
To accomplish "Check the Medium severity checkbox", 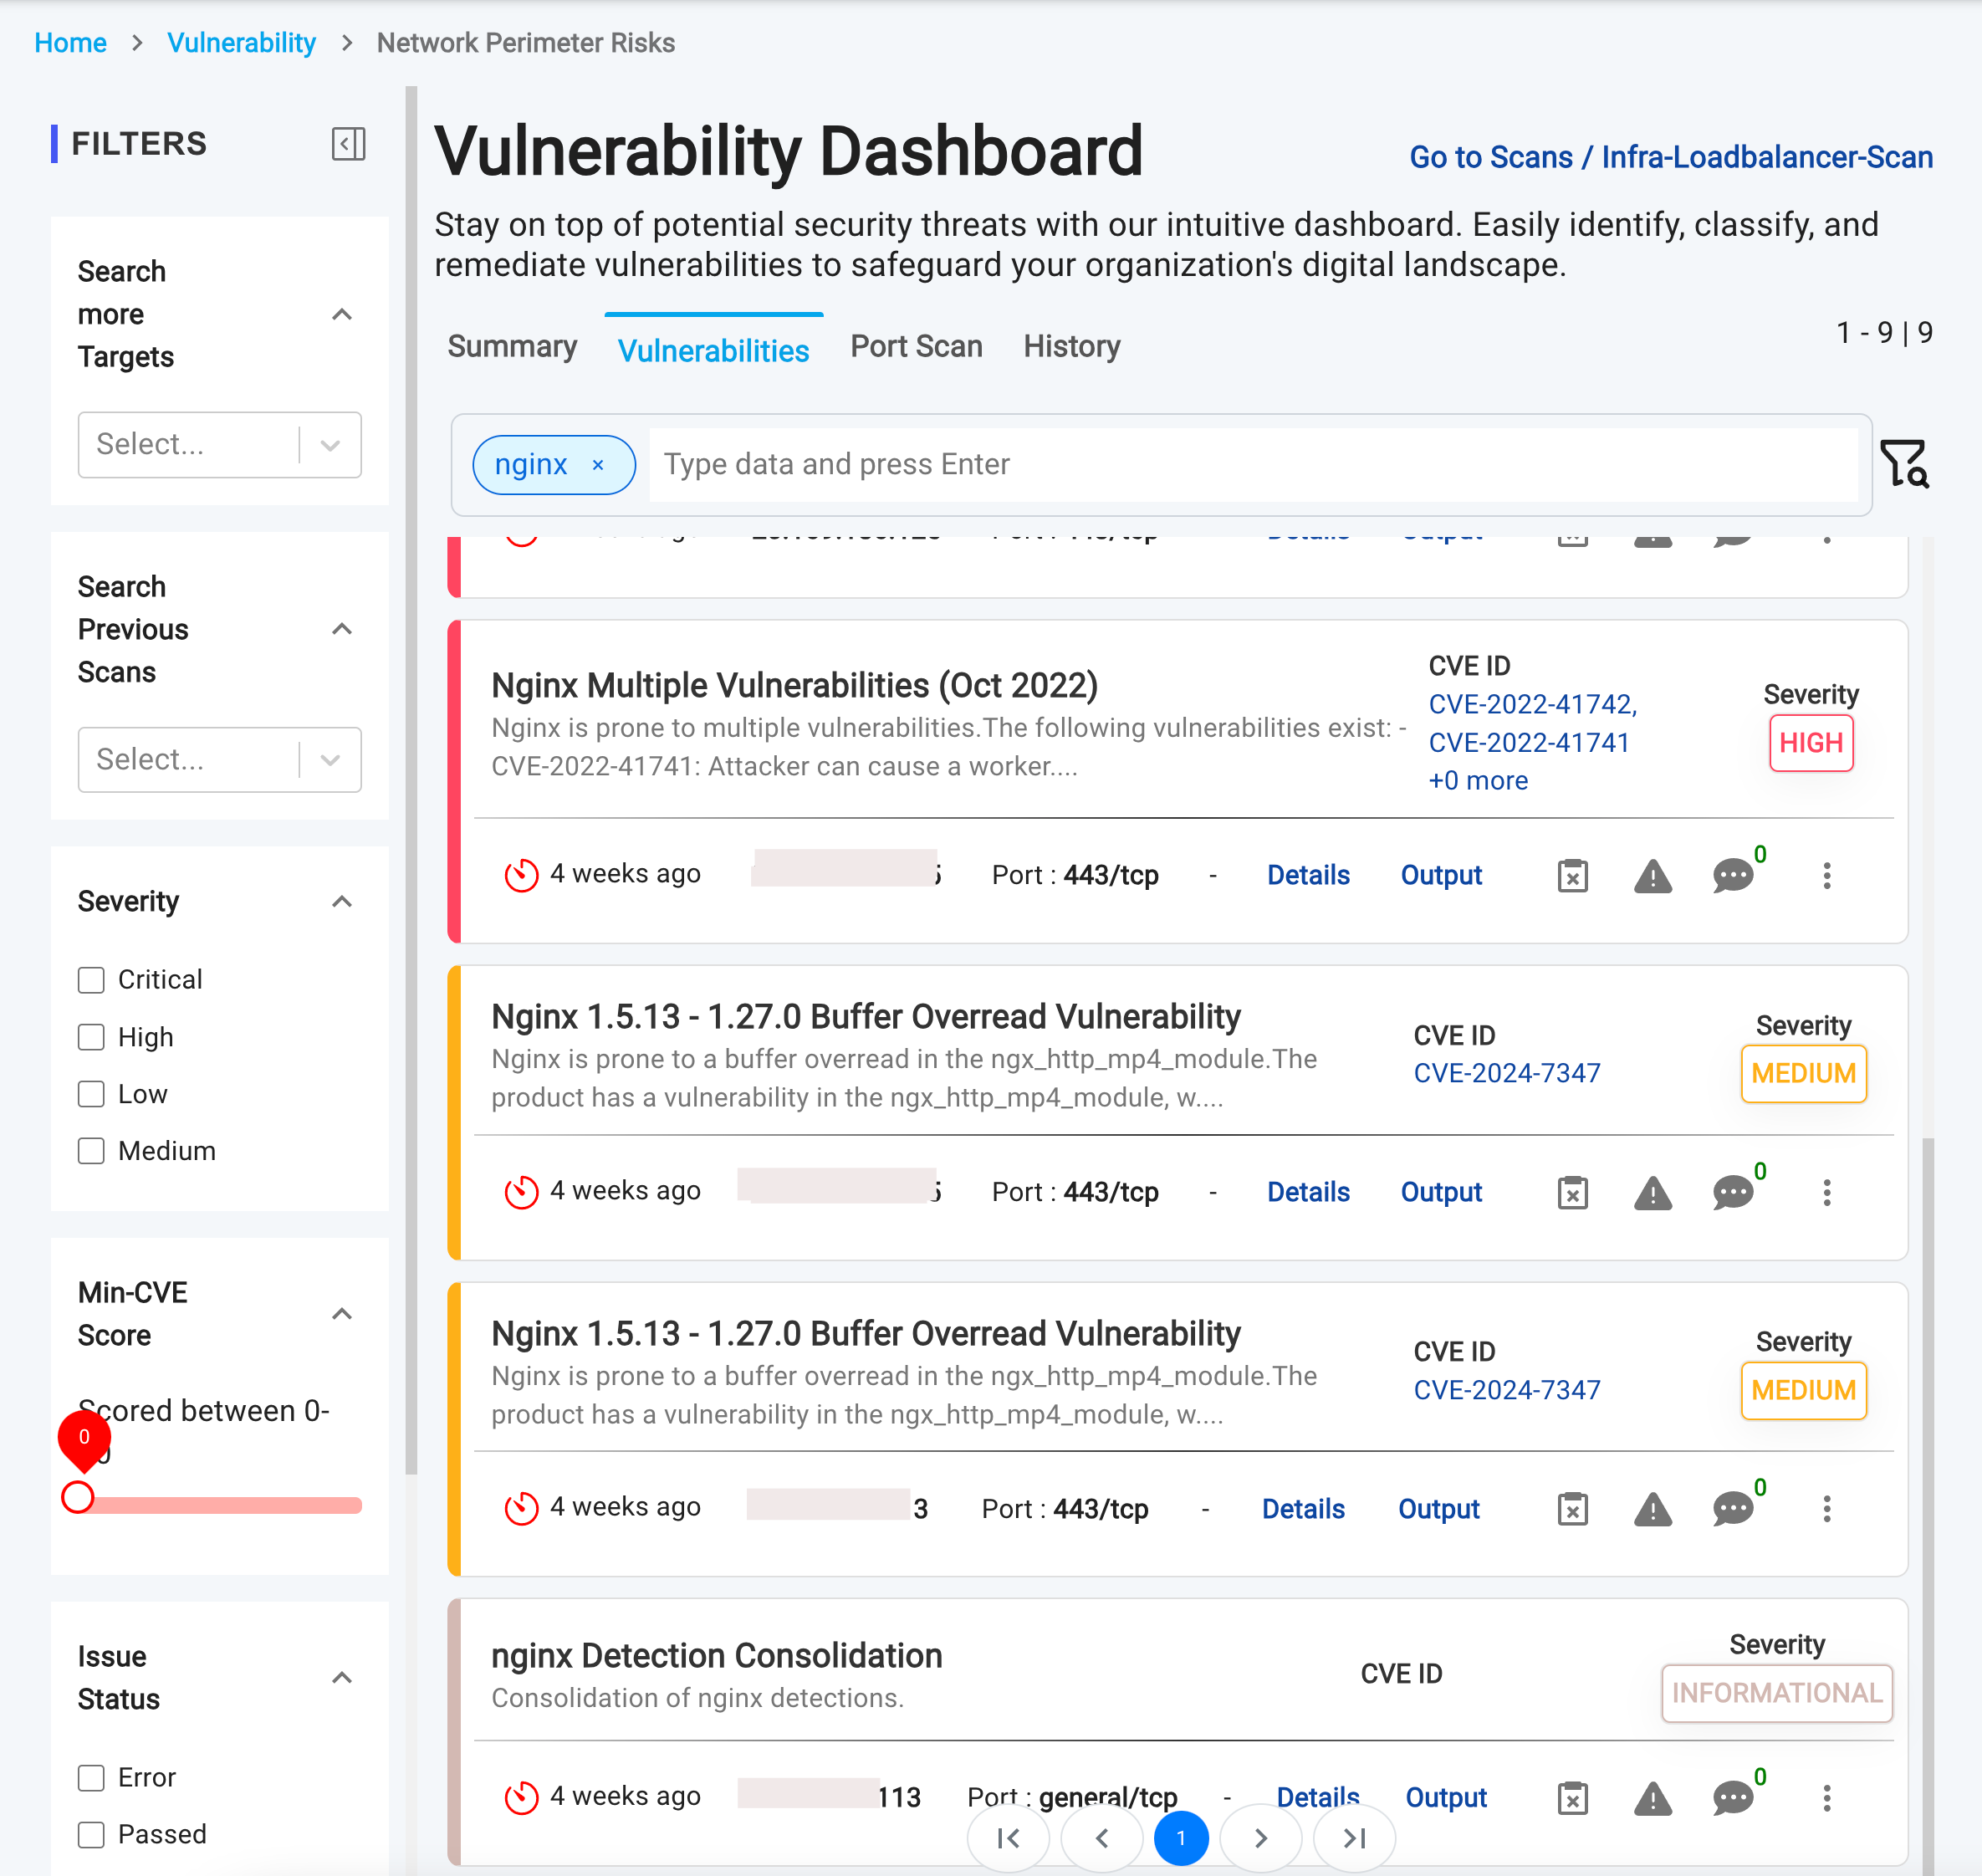I will [91, 1151].
